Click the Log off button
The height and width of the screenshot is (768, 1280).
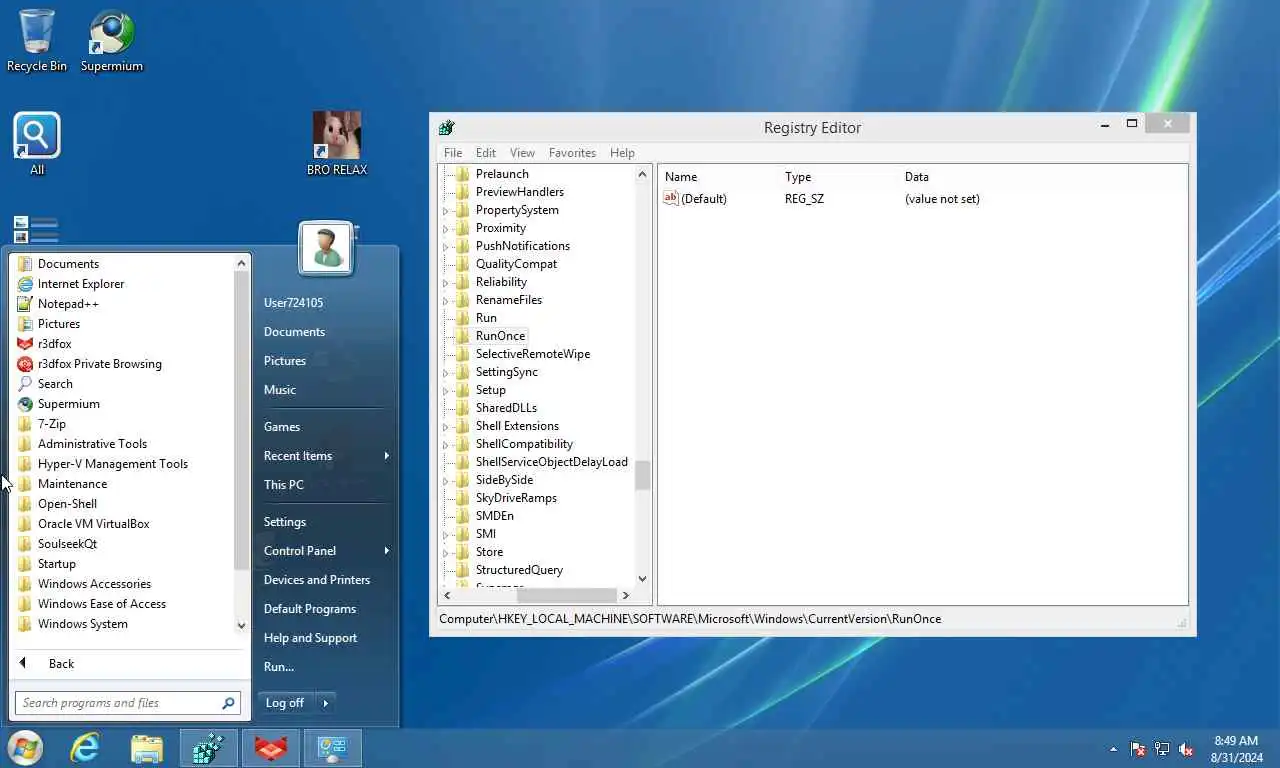[285, 703]
